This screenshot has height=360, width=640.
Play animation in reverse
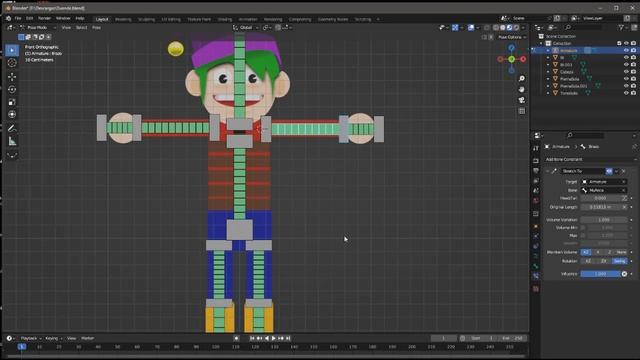pos(267,338)
